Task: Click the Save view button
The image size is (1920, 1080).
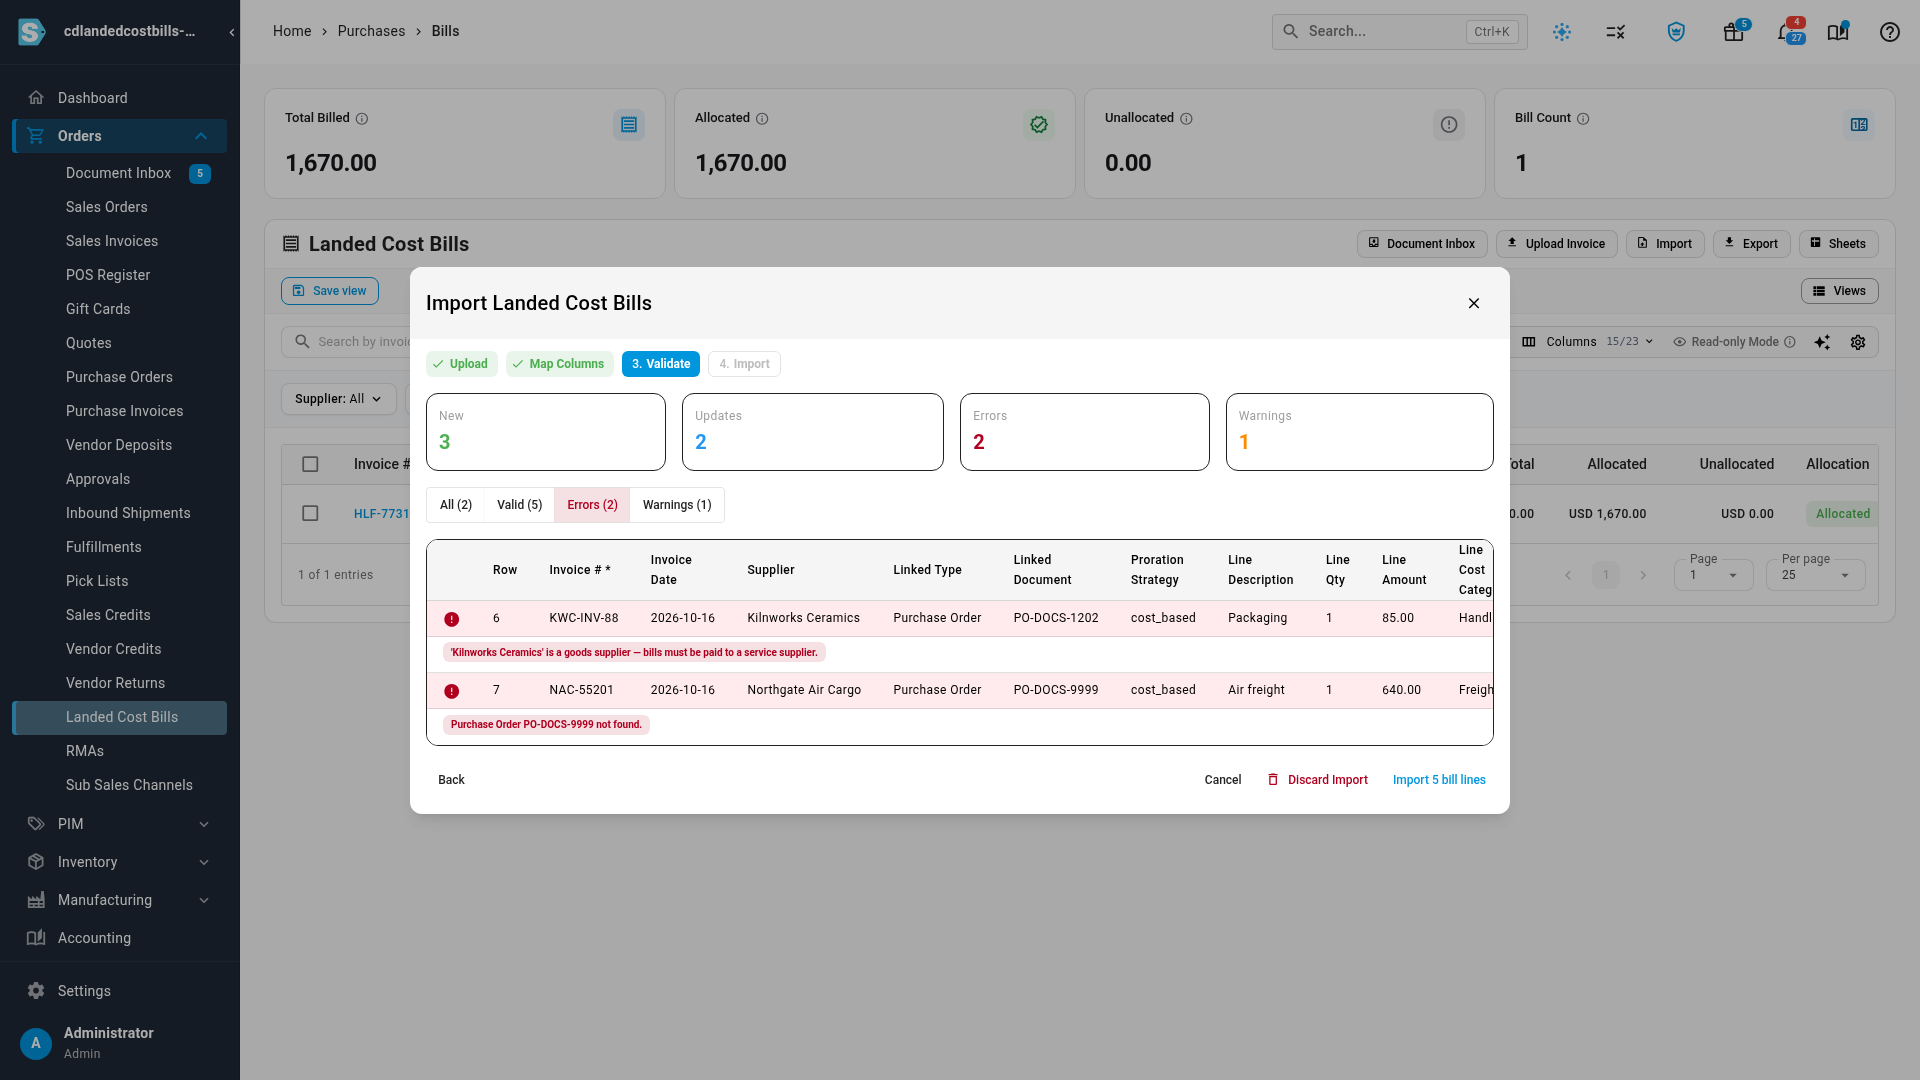Action: click(329, 291)
